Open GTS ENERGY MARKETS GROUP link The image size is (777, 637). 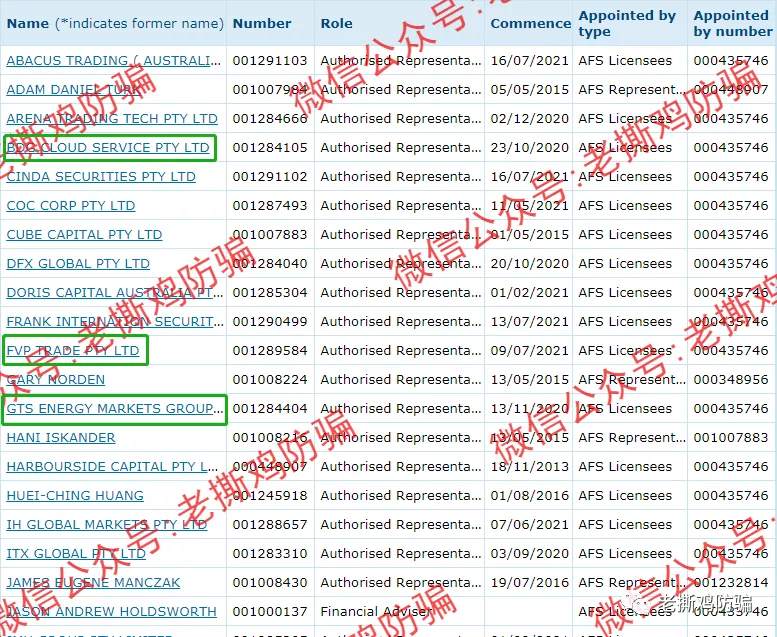click(115, 408)
